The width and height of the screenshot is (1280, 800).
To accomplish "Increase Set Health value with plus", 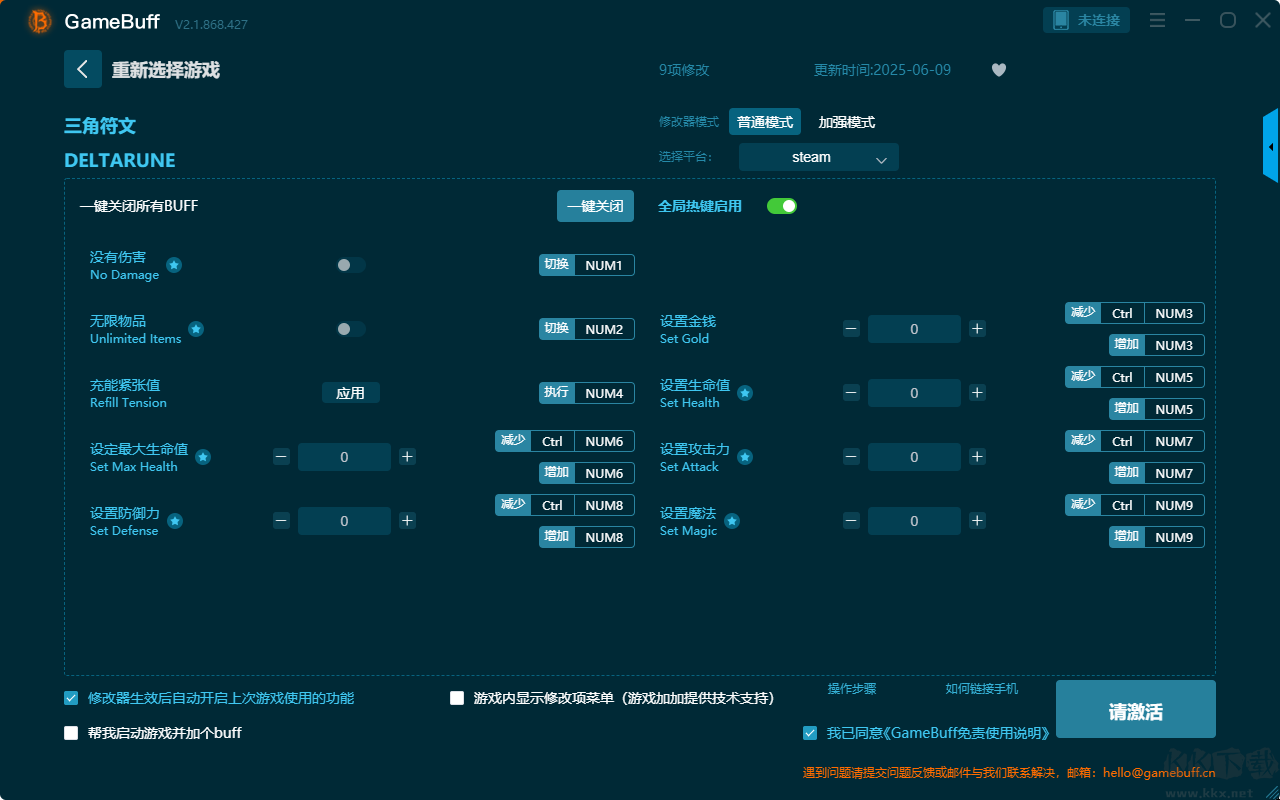I will [977, 393].
